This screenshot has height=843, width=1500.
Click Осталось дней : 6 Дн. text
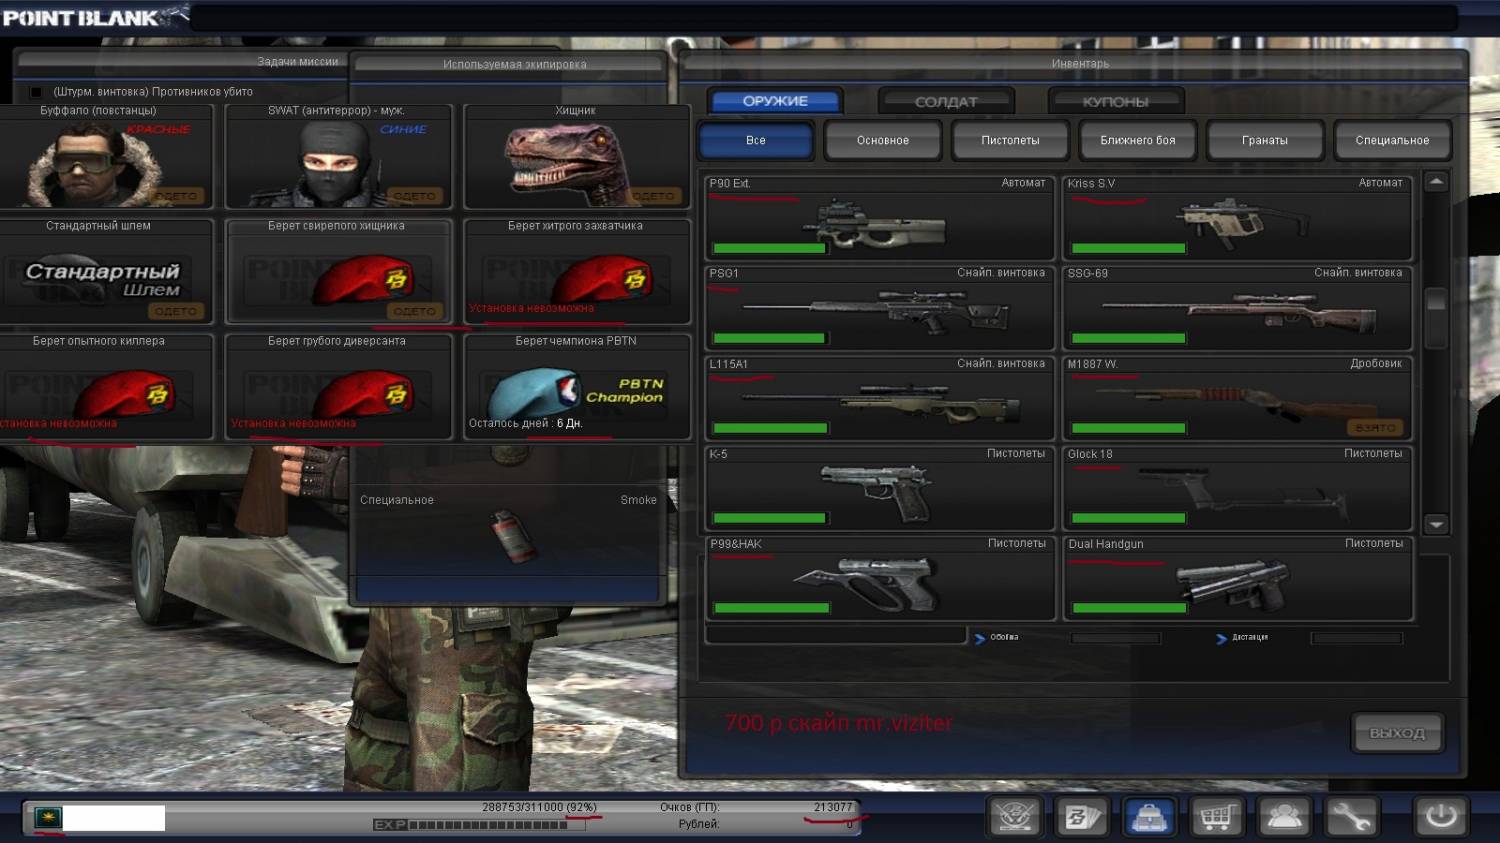point(526,423)
